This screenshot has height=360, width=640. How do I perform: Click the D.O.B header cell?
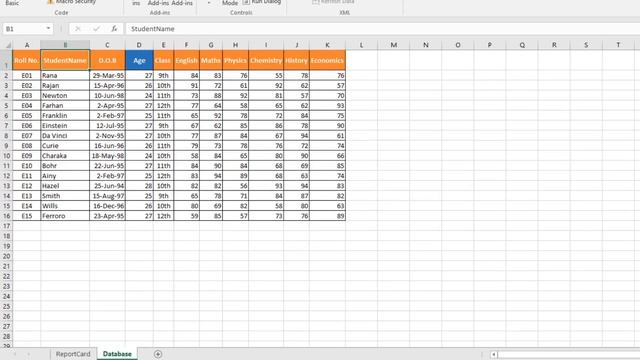pos(107,60)
